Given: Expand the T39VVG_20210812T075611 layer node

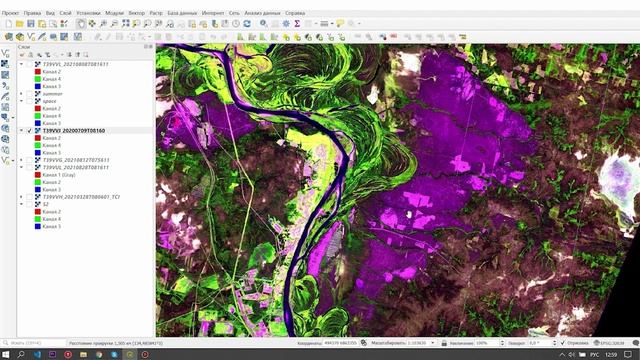Looking at the screenshot, I should 22,160.
